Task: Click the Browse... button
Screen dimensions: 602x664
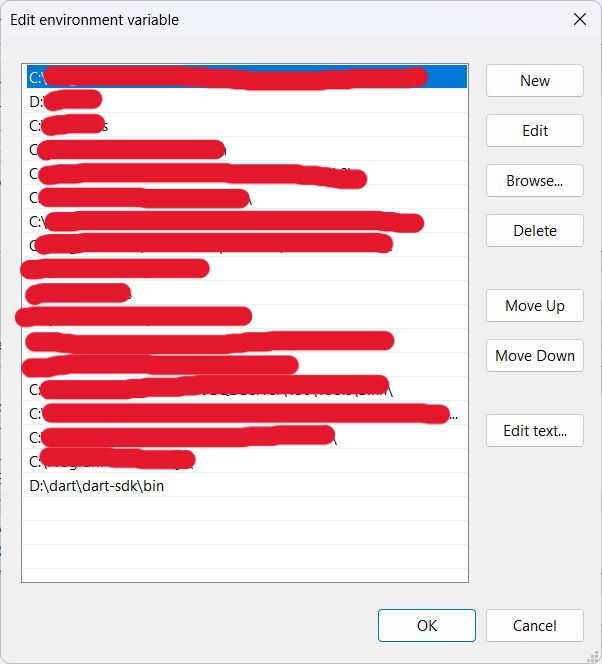Action: click(535, 180)
